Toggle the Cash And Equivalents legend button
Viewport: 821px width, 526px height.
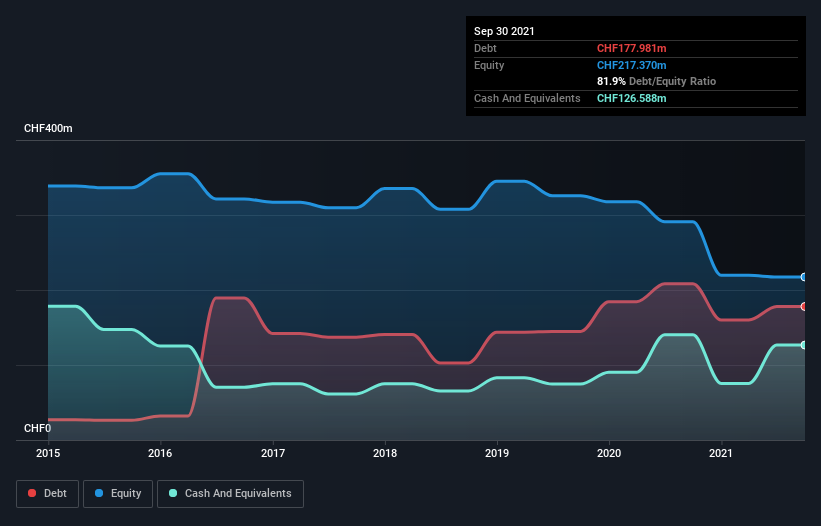pyautogui.click(x=230, y=494)
